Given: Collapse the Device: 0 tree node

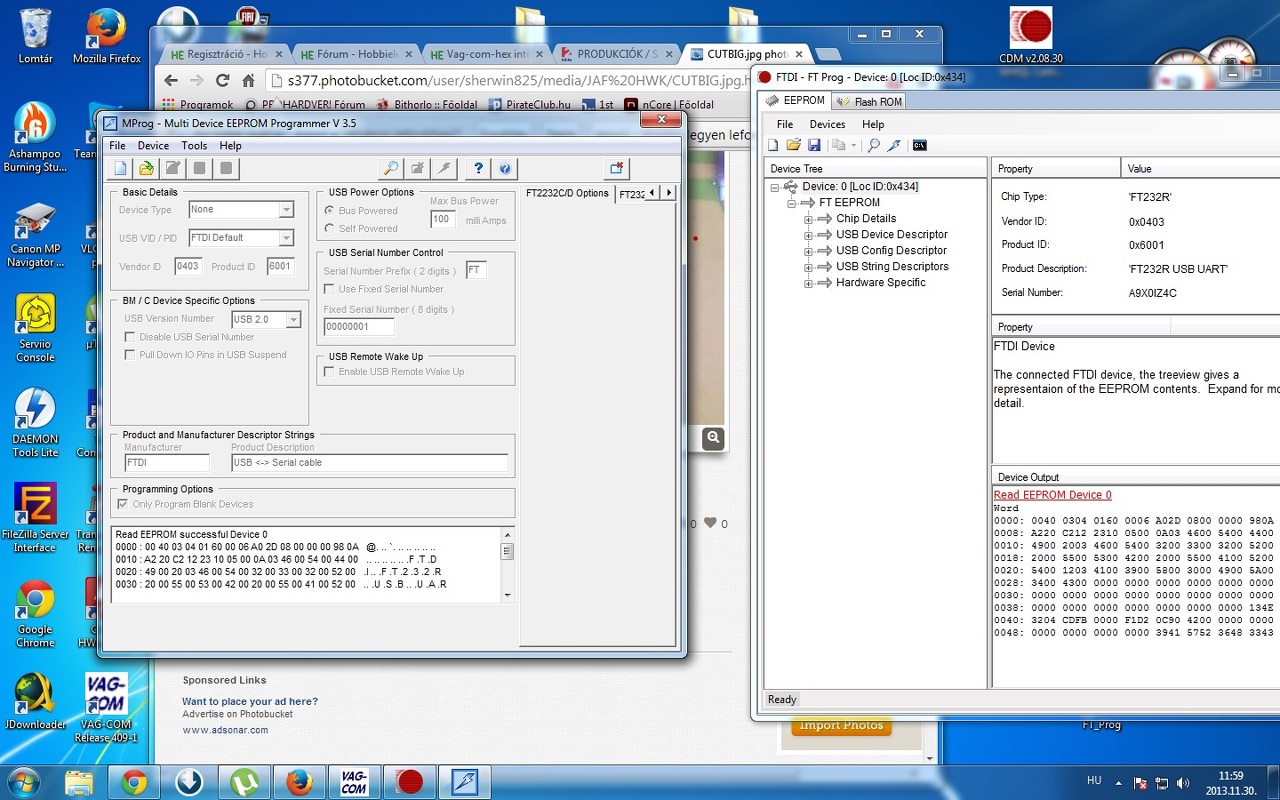Looking at the screenshot, I should 775,187.
